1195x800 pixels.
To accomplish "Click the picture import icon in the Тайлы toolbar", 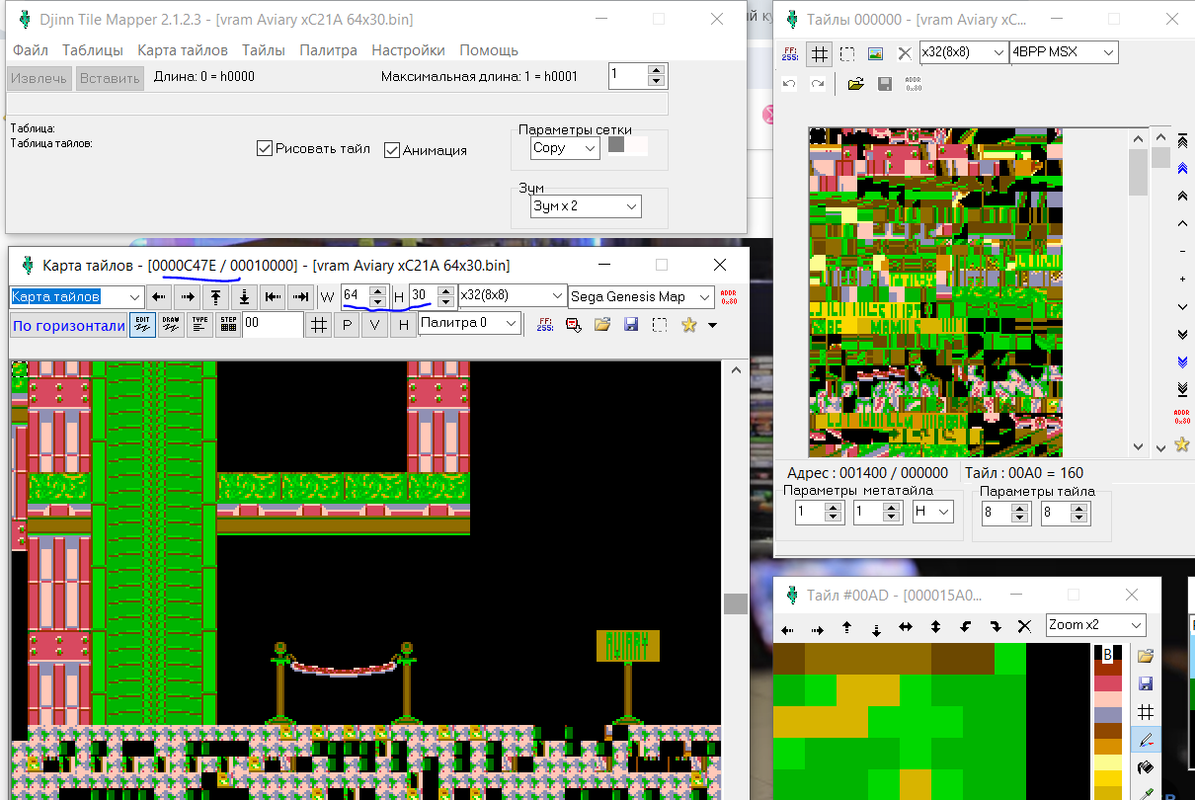I will click(x=875, y=53).
